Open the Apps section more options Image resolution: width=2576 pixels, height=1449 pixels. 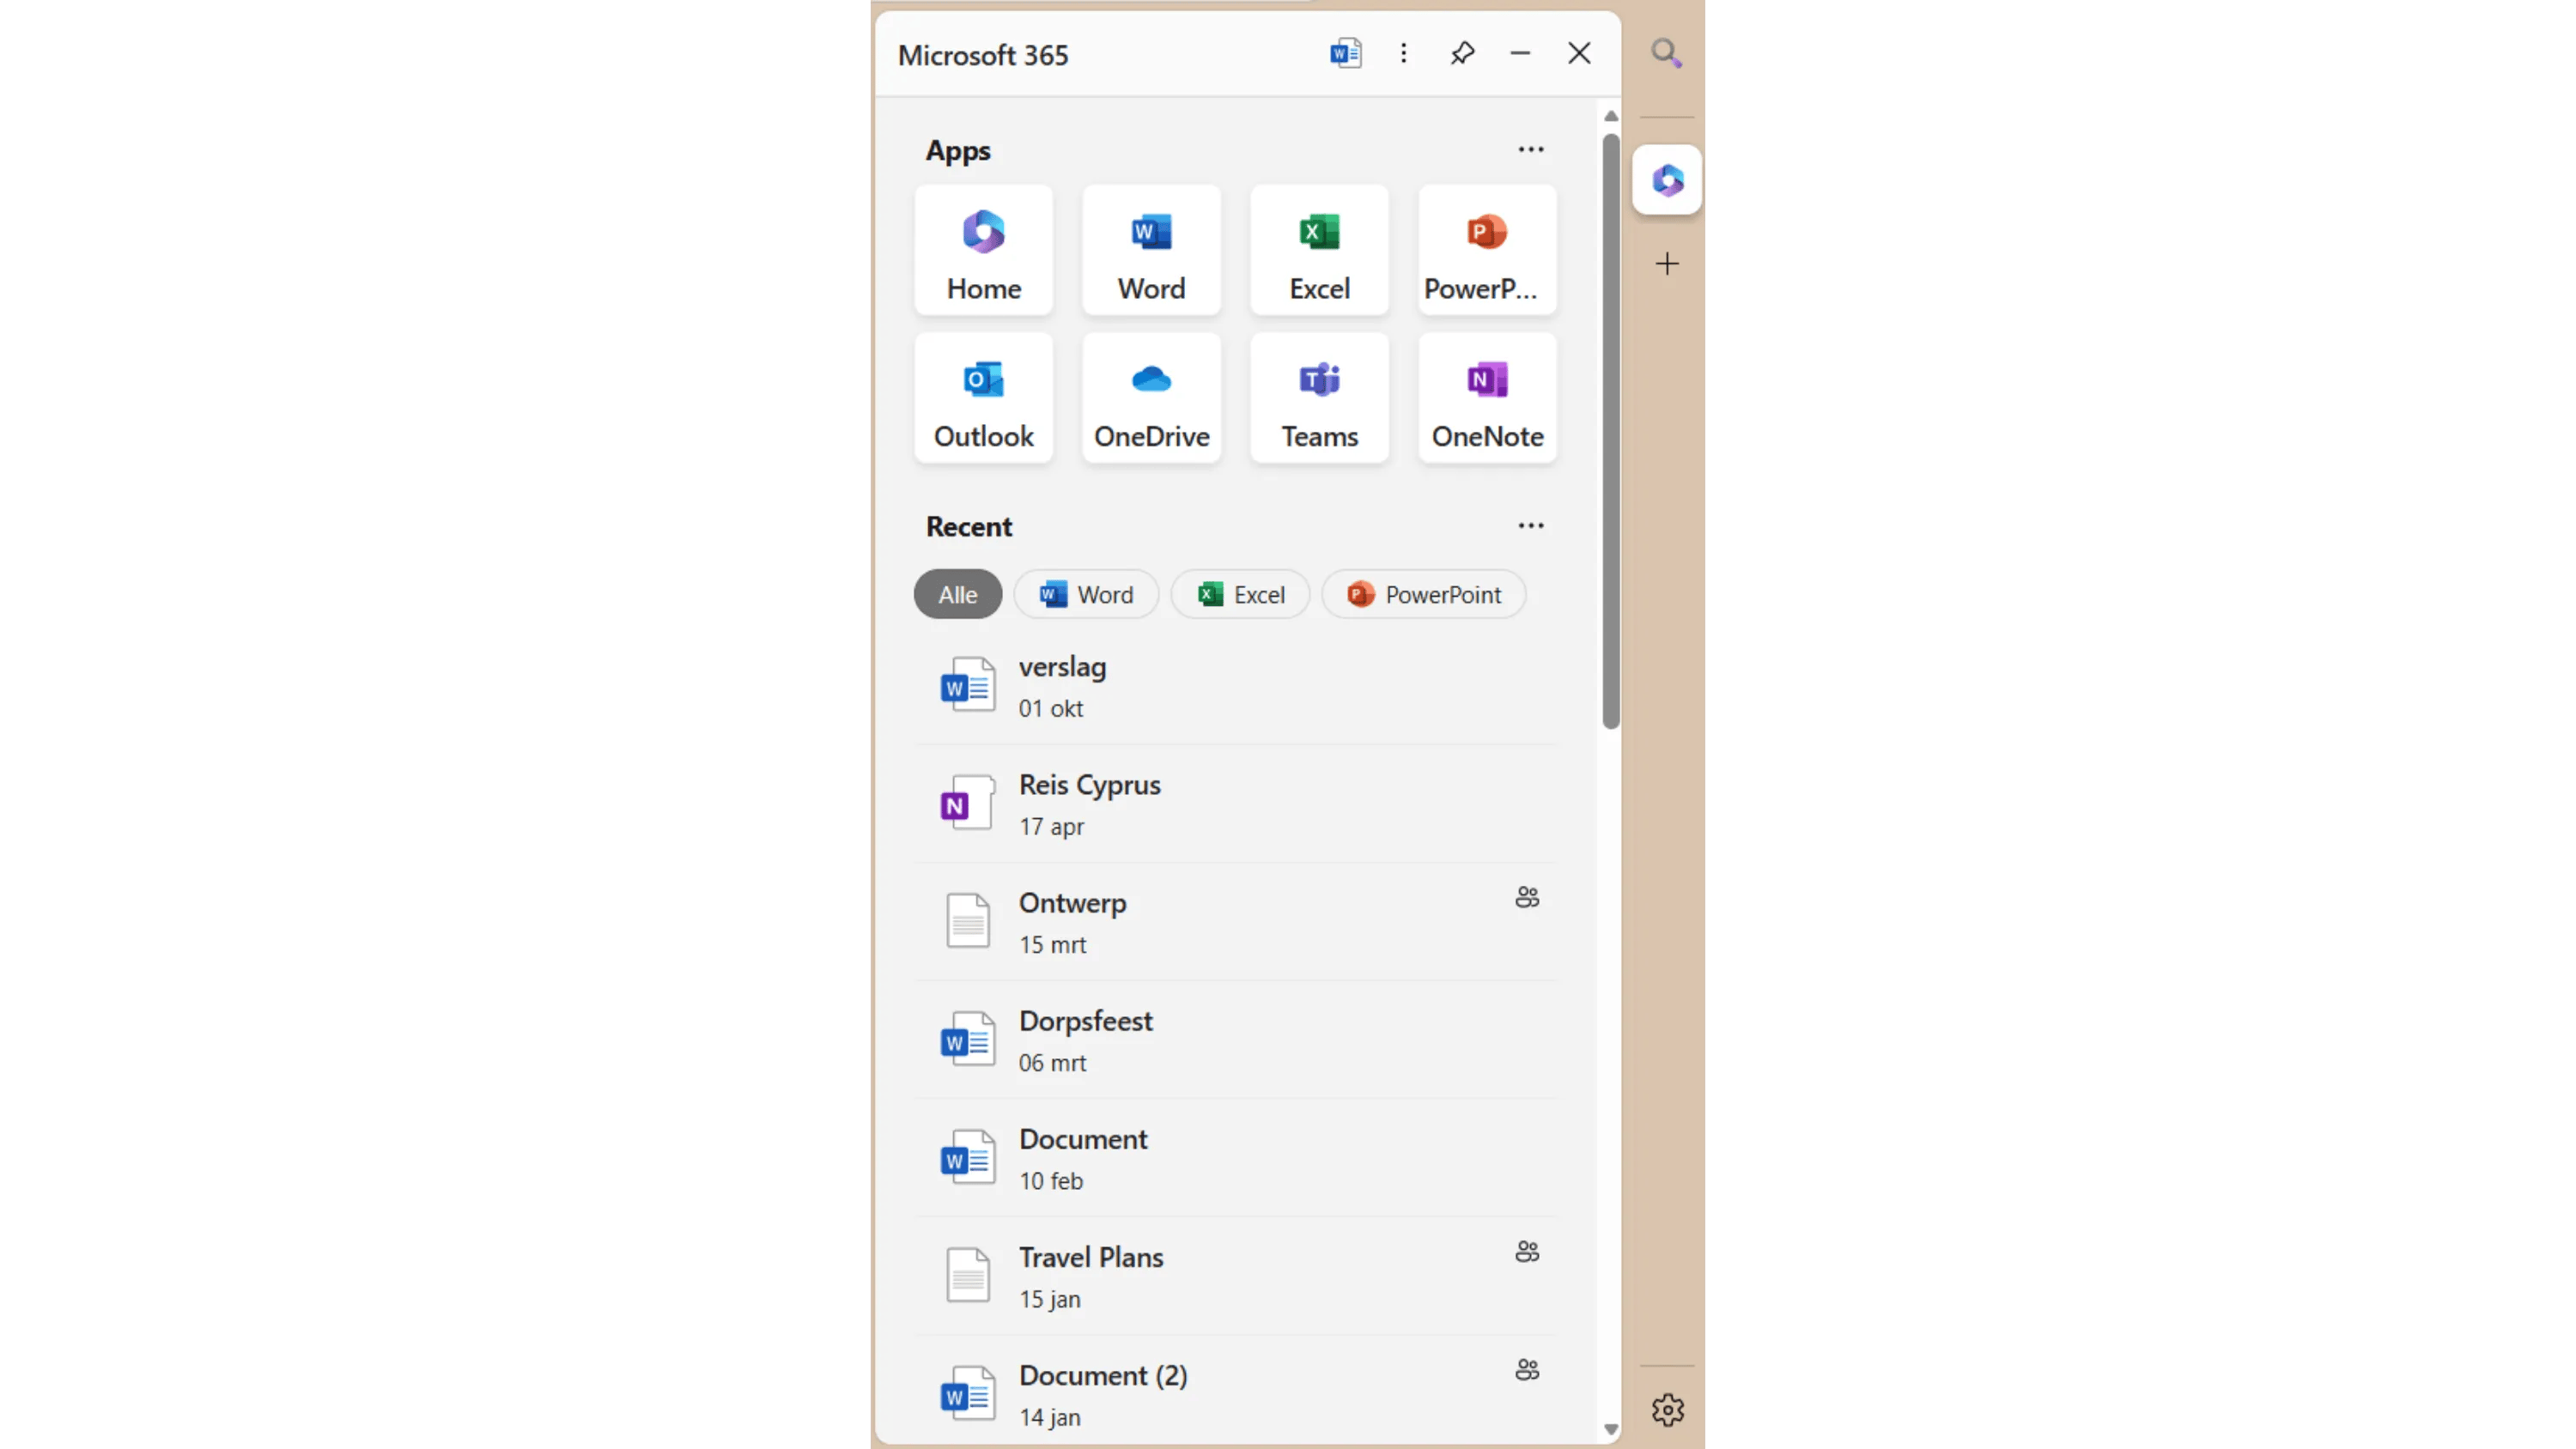click(x=1530, y=150)
